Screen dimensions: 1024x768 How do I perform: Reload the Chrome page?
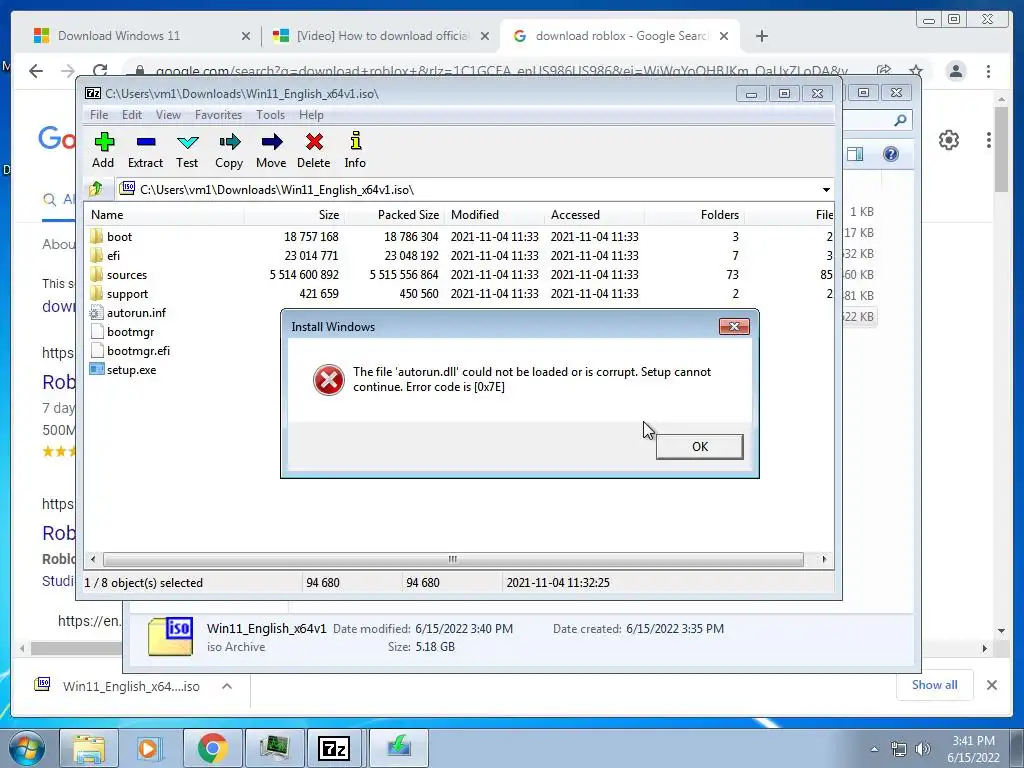[100, 71]
